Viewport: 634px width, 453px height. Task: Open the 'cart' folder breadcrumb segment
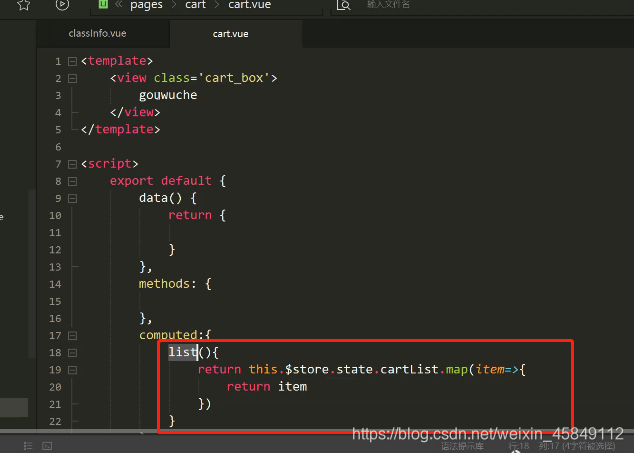pos(196,4)
